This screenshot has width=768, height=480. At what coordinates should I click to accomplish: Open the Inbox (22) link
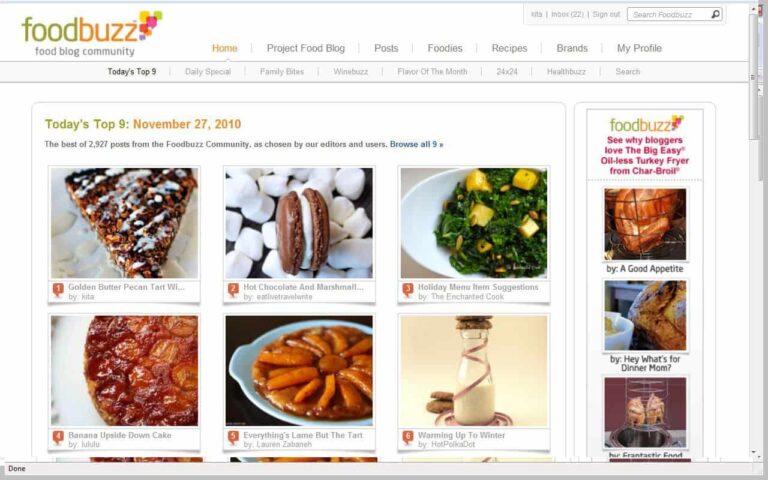pyautogui.click(x=567, y=14)
